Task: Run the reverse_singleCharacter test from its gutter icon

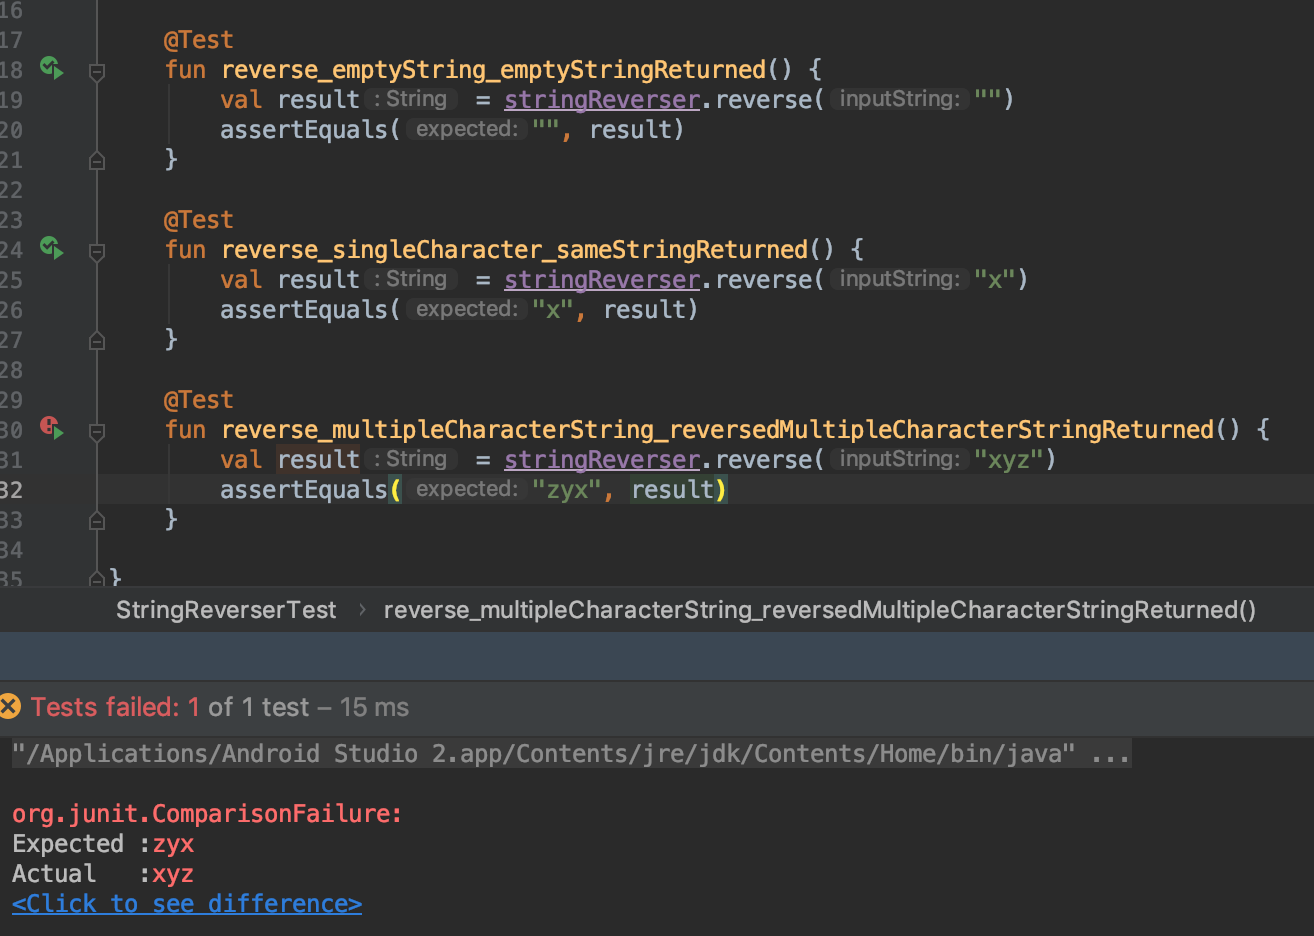Action: (x=50, y=249)
